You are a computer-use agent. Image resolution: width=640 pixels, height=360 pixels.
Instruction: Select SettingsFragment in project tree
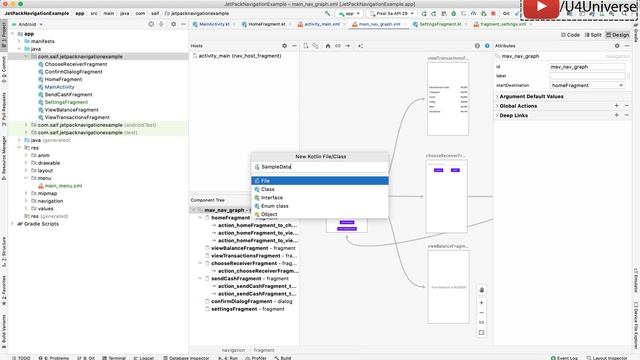click(x=66, y=102)
